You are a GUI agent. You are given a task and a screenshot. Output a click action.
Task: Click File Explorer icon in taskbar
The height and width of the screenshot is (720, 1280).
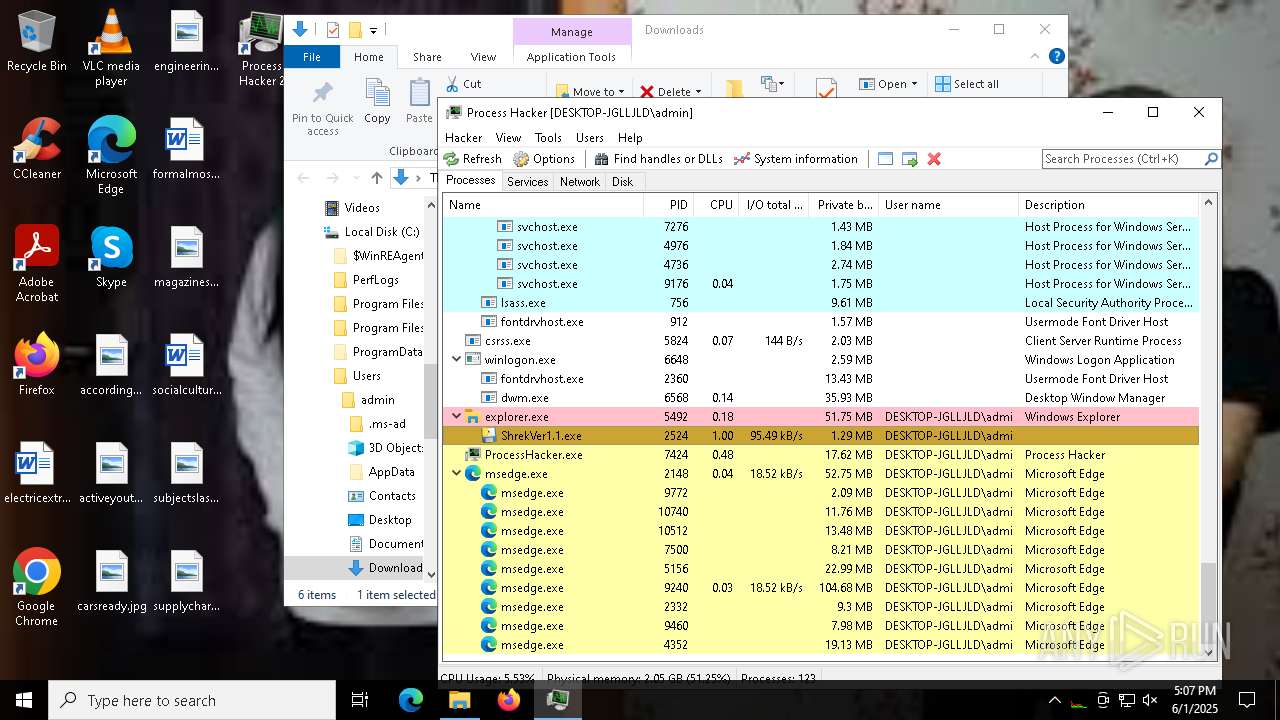coord(460,700)
